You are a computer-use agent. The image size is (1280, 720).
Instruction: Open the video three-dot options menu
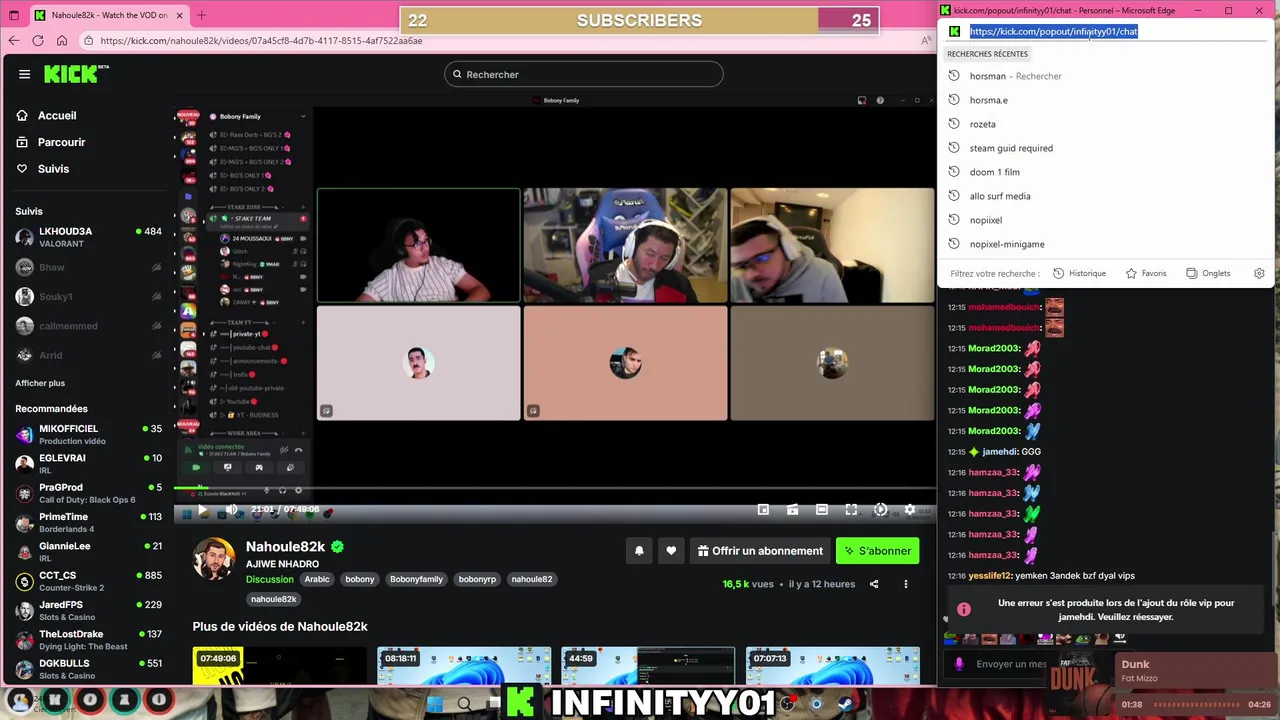pos(906,584)
